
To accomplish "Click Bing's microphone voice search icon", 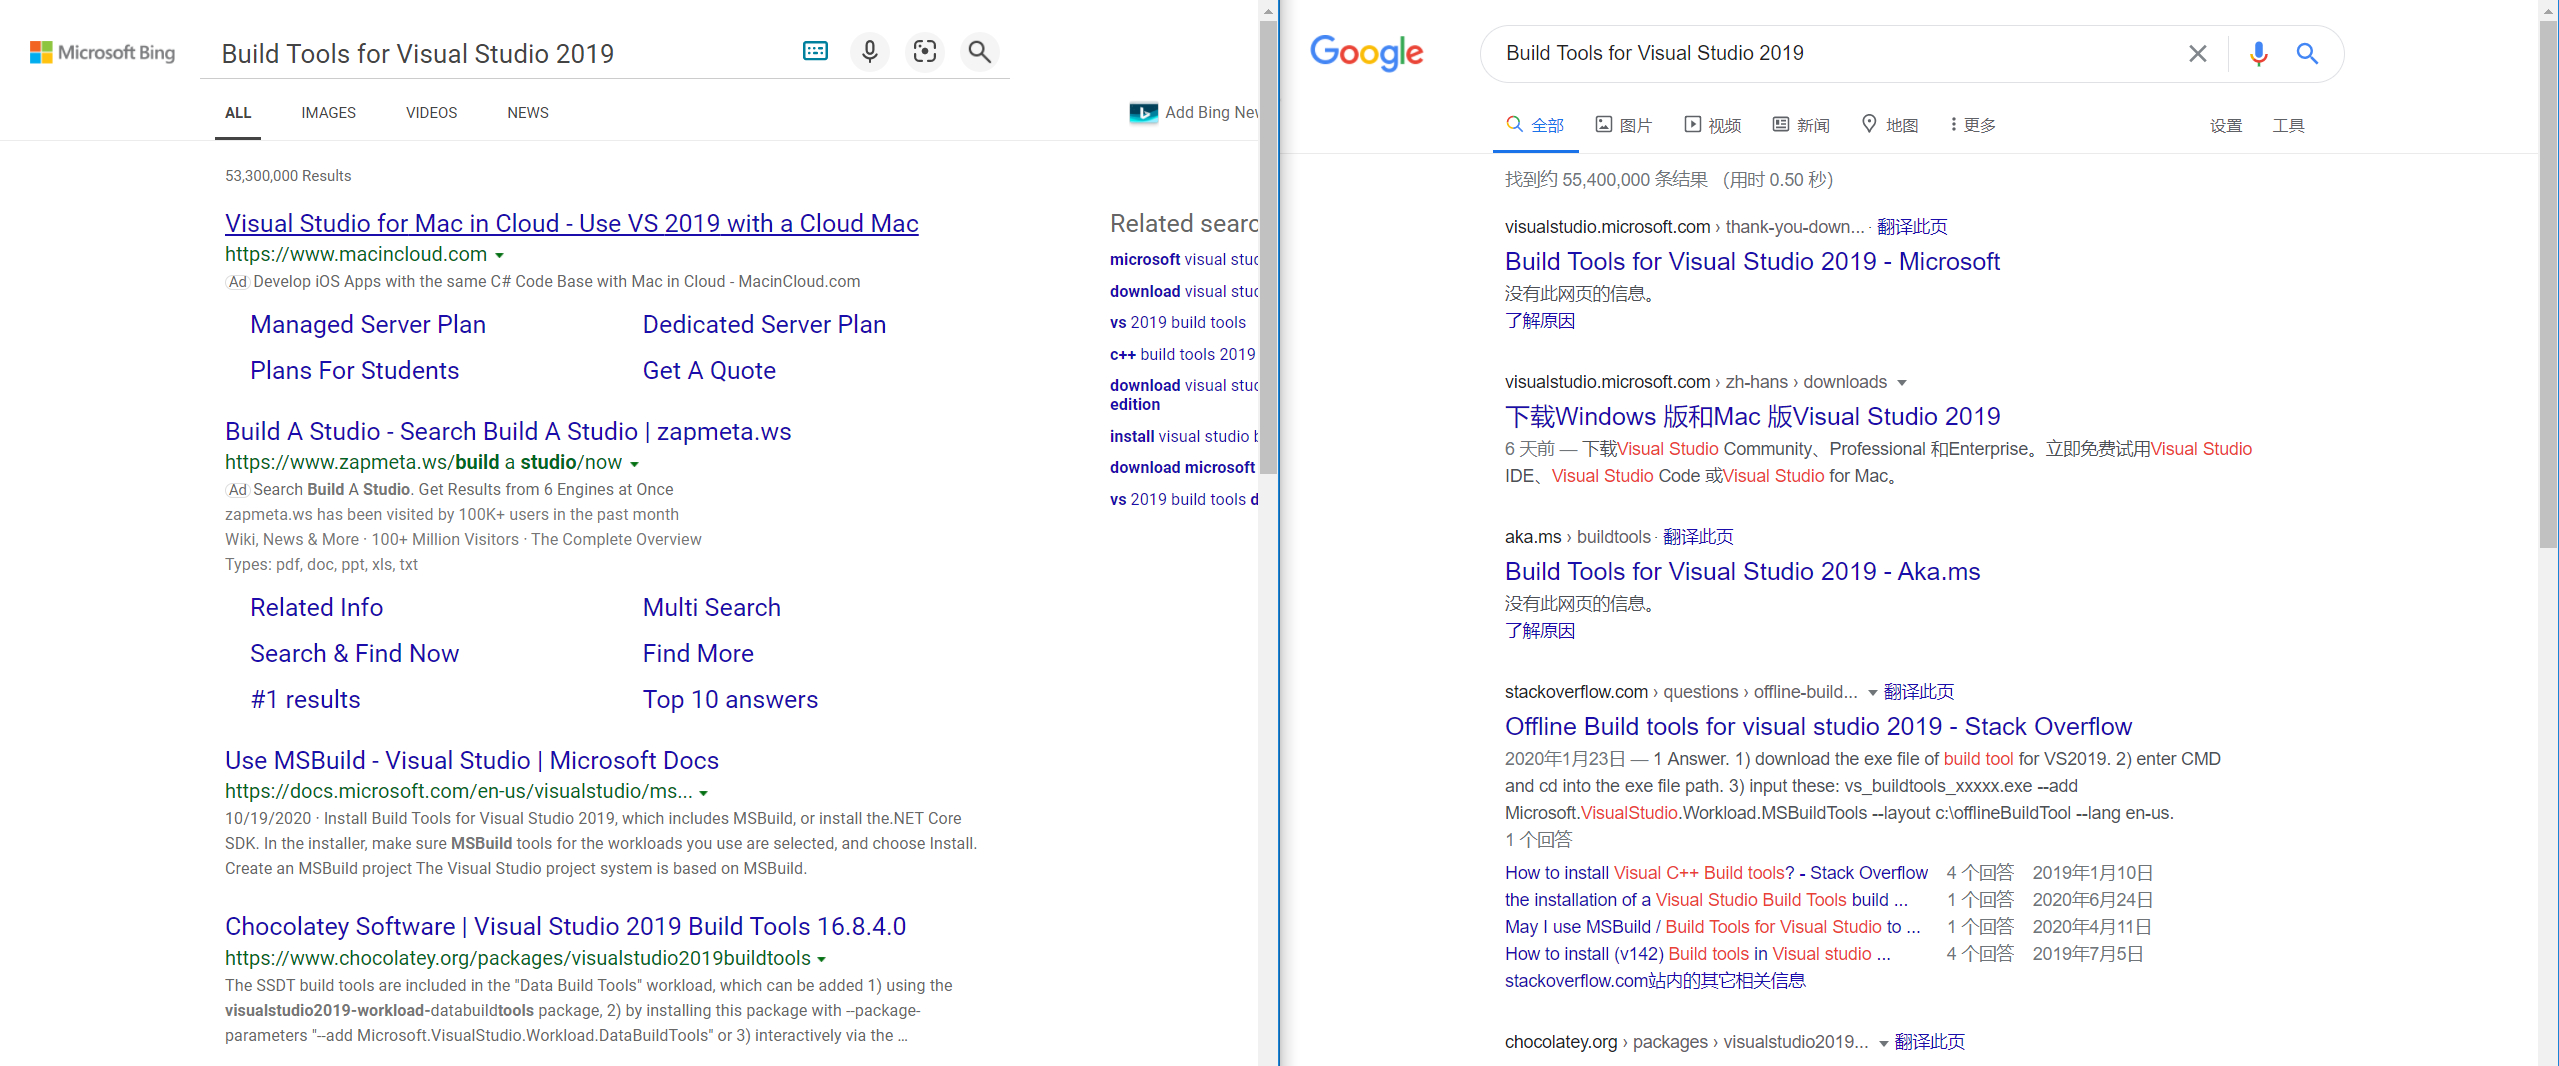I will pyautogui.click(x=869, y=51).
